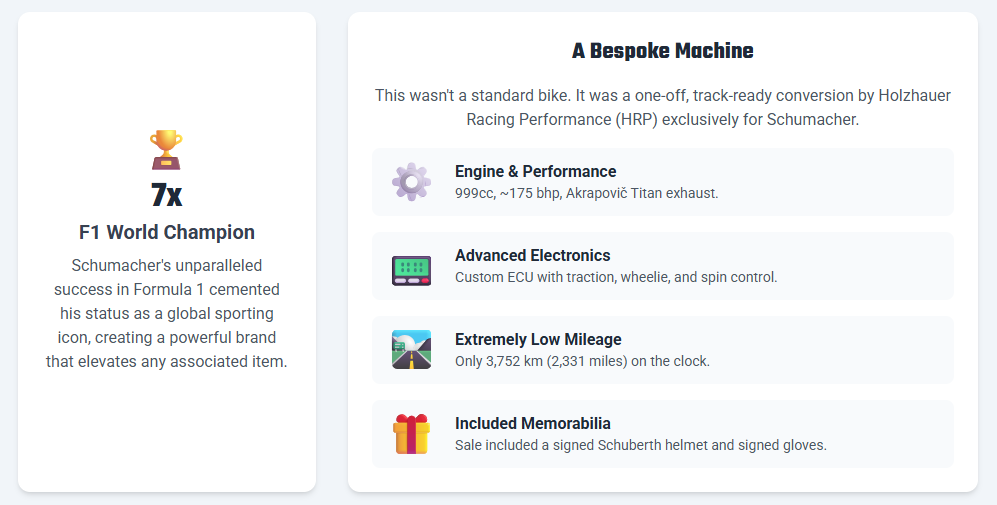Screen dimensions: 997x505
Task: Click the gift box memorabilia icon
Action: 411,434
